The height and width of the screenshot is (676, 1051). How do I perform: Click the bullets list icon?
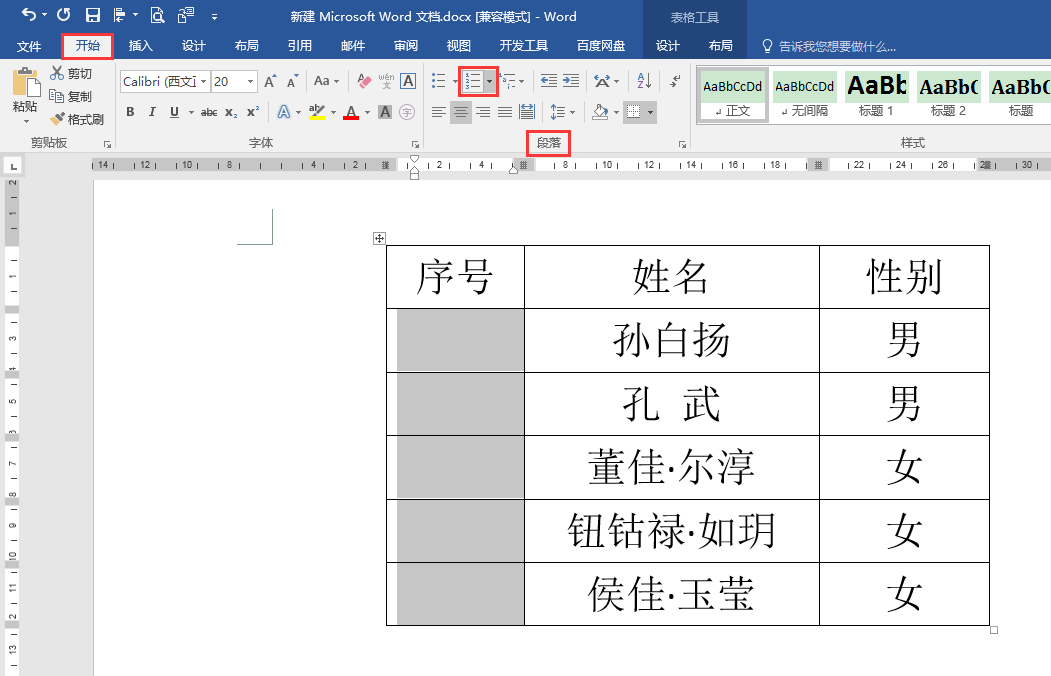pyautogui.click(x=438, y=81)
